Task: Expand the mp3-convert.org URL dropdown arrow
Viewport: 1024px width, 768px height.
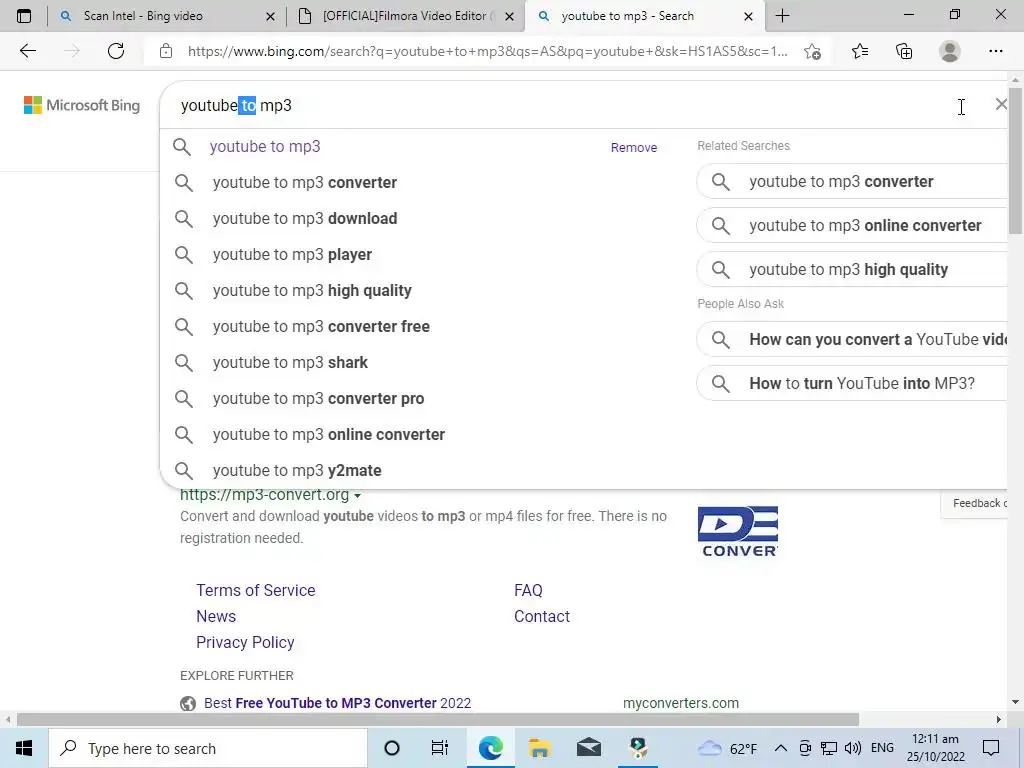Action: 357,496
